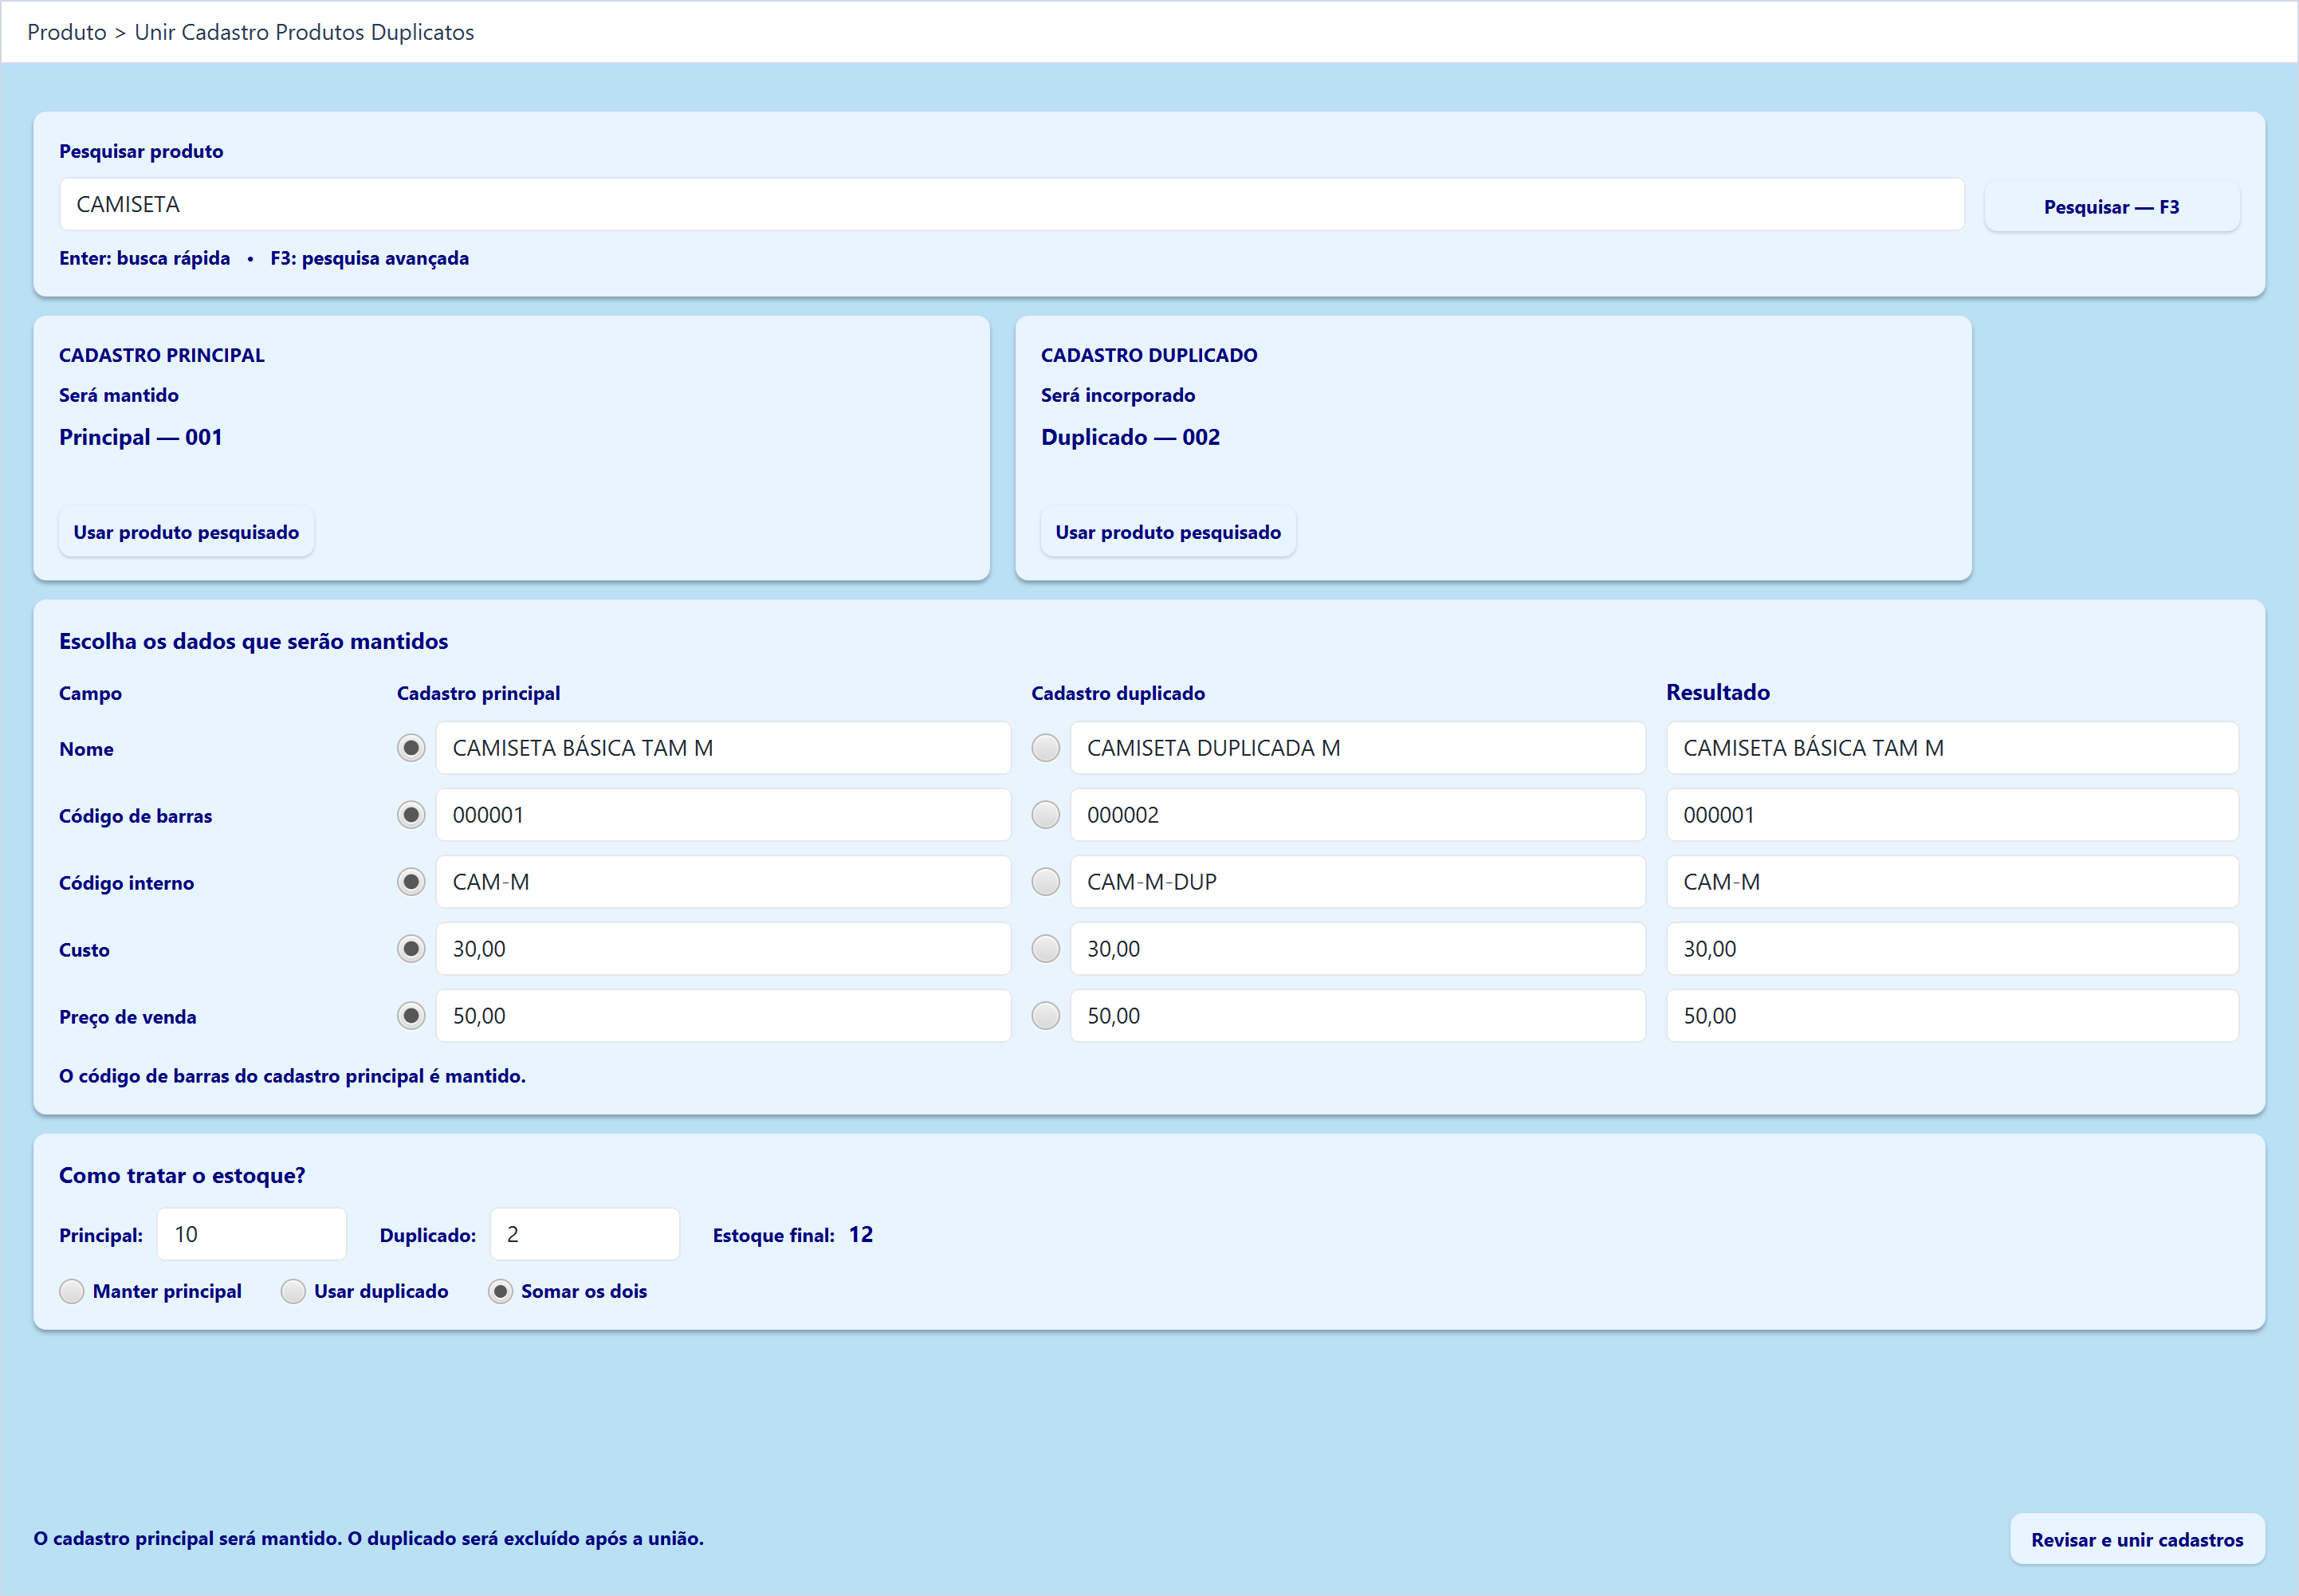Viewport: 2299px width, 1596px height.
Task: Click principal Código de barras field 000001
Action: point(723,815)
